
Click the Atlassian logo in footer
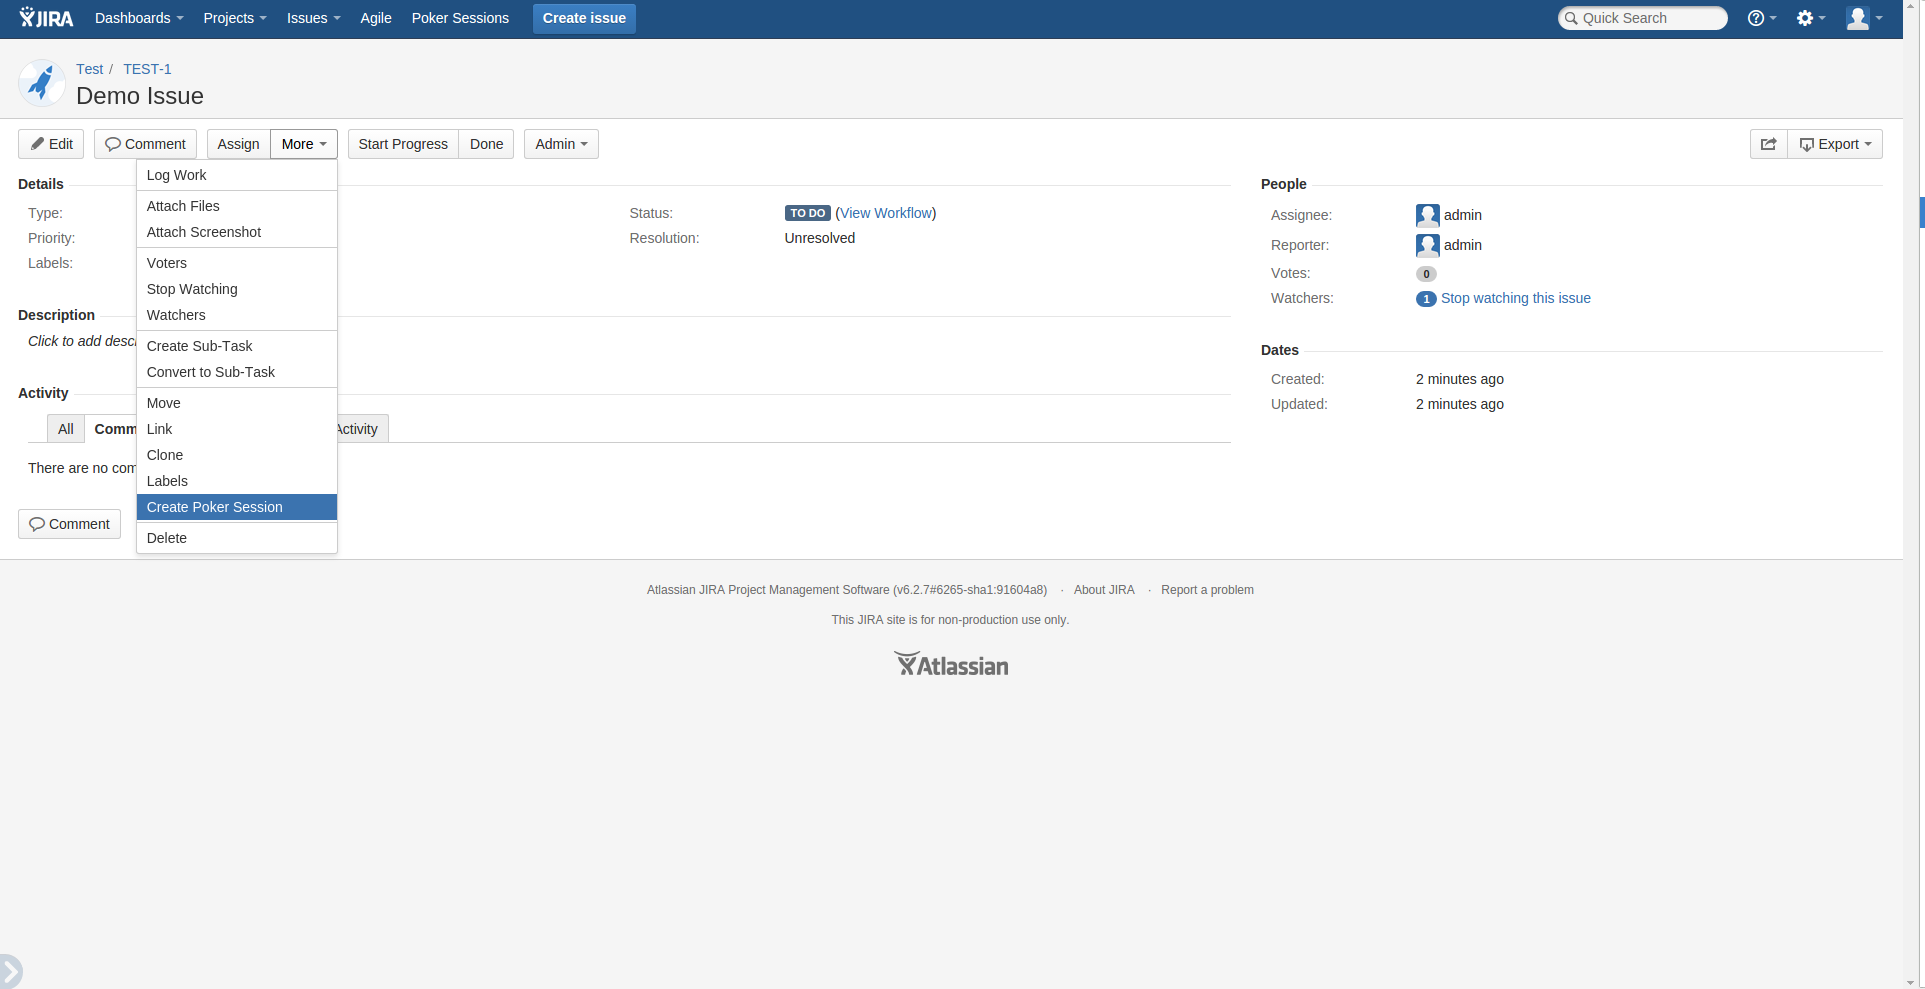[x=951, y=665]
